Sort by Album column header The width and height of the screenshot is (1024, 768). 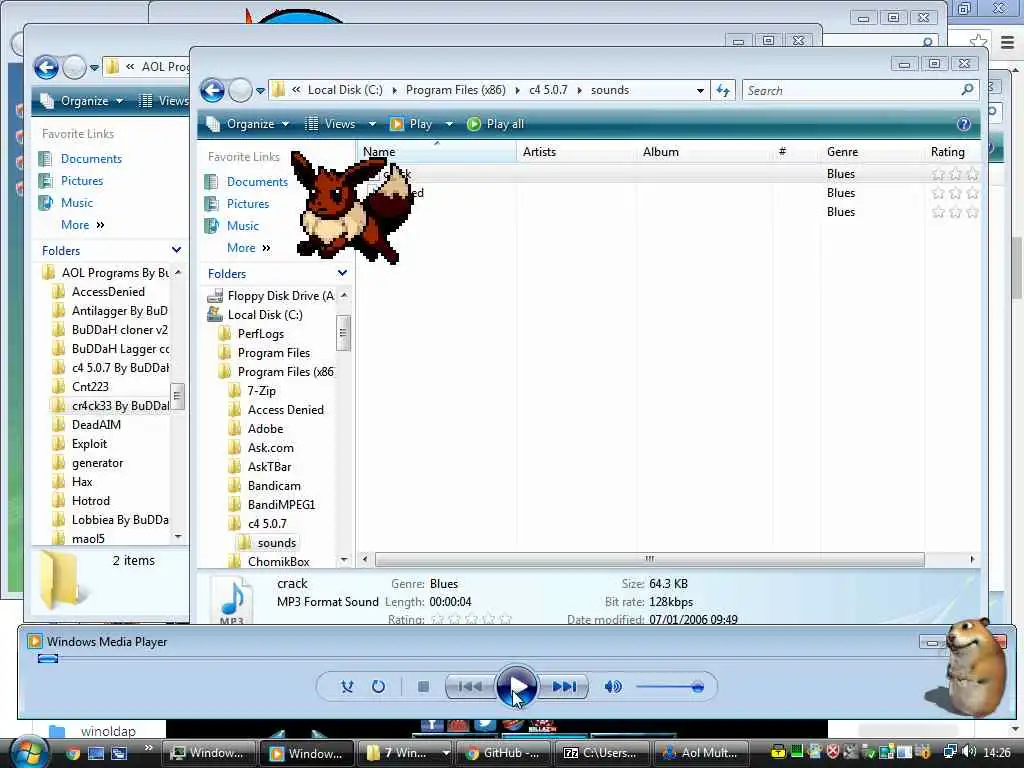[705, 152]
